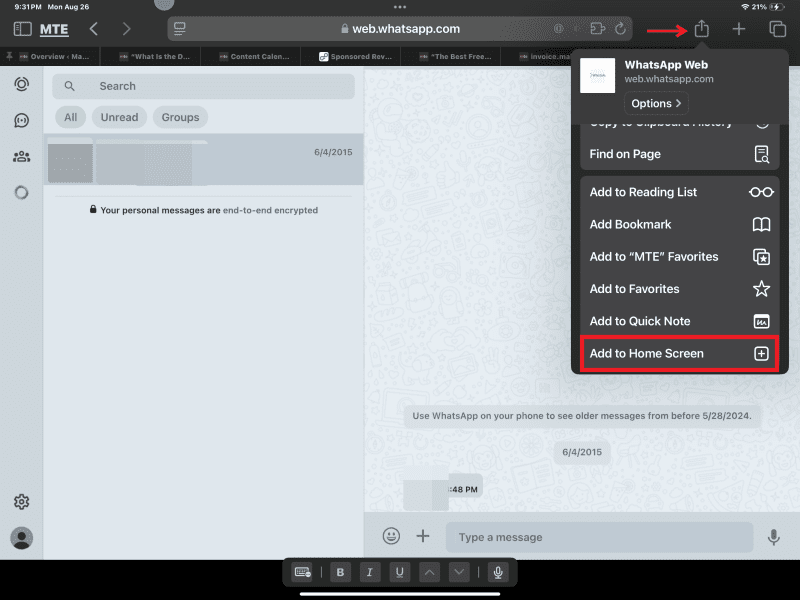The image size is (800, 600).
Task: Select the Unread chat filter
Action: click(119, 117)
